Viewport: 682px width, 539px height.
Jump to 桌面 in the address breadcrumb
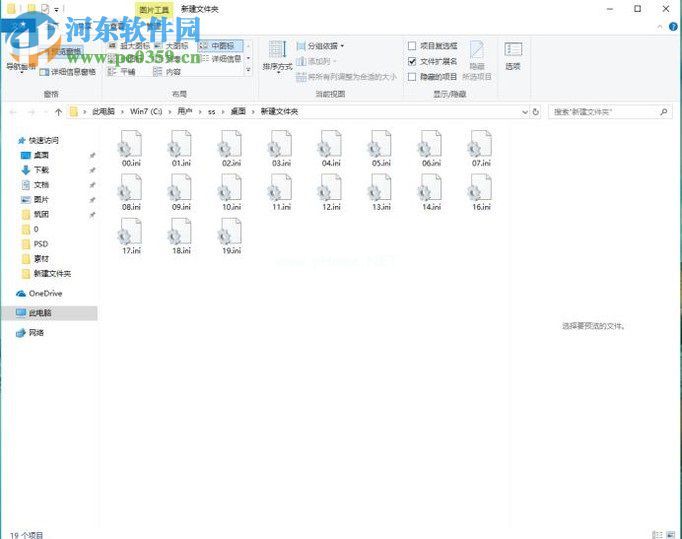(x=238, y=112)
